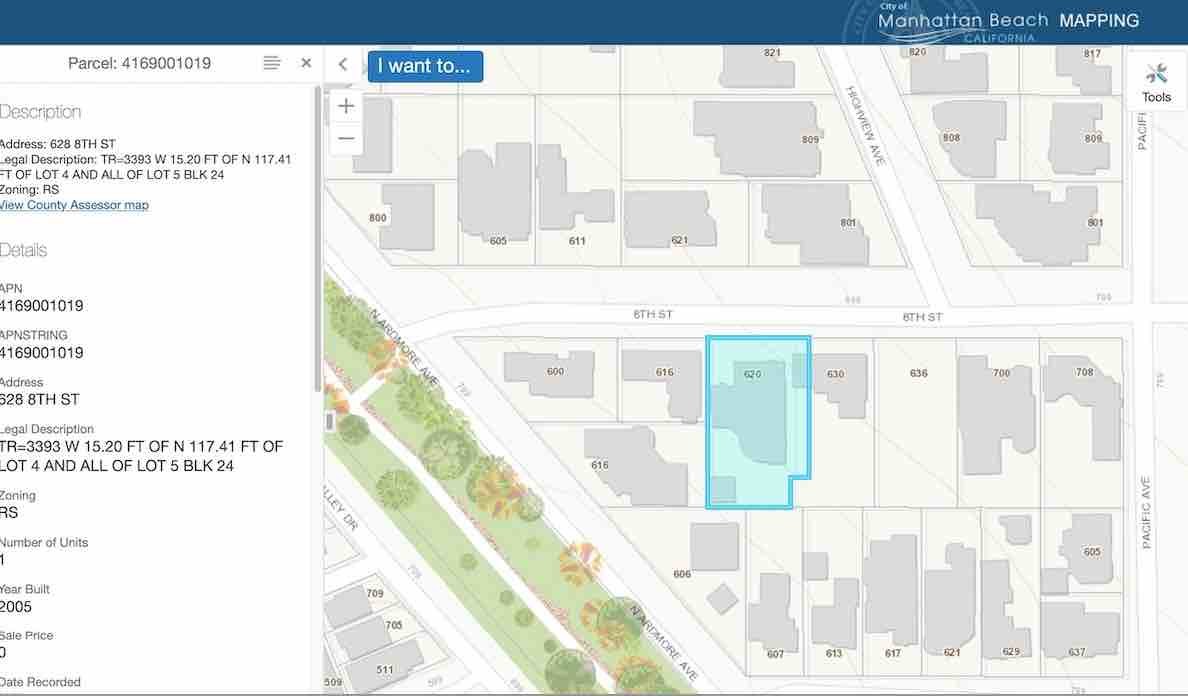
Task: Open the View County Assessor map link
Action: (x=74, y=204)
